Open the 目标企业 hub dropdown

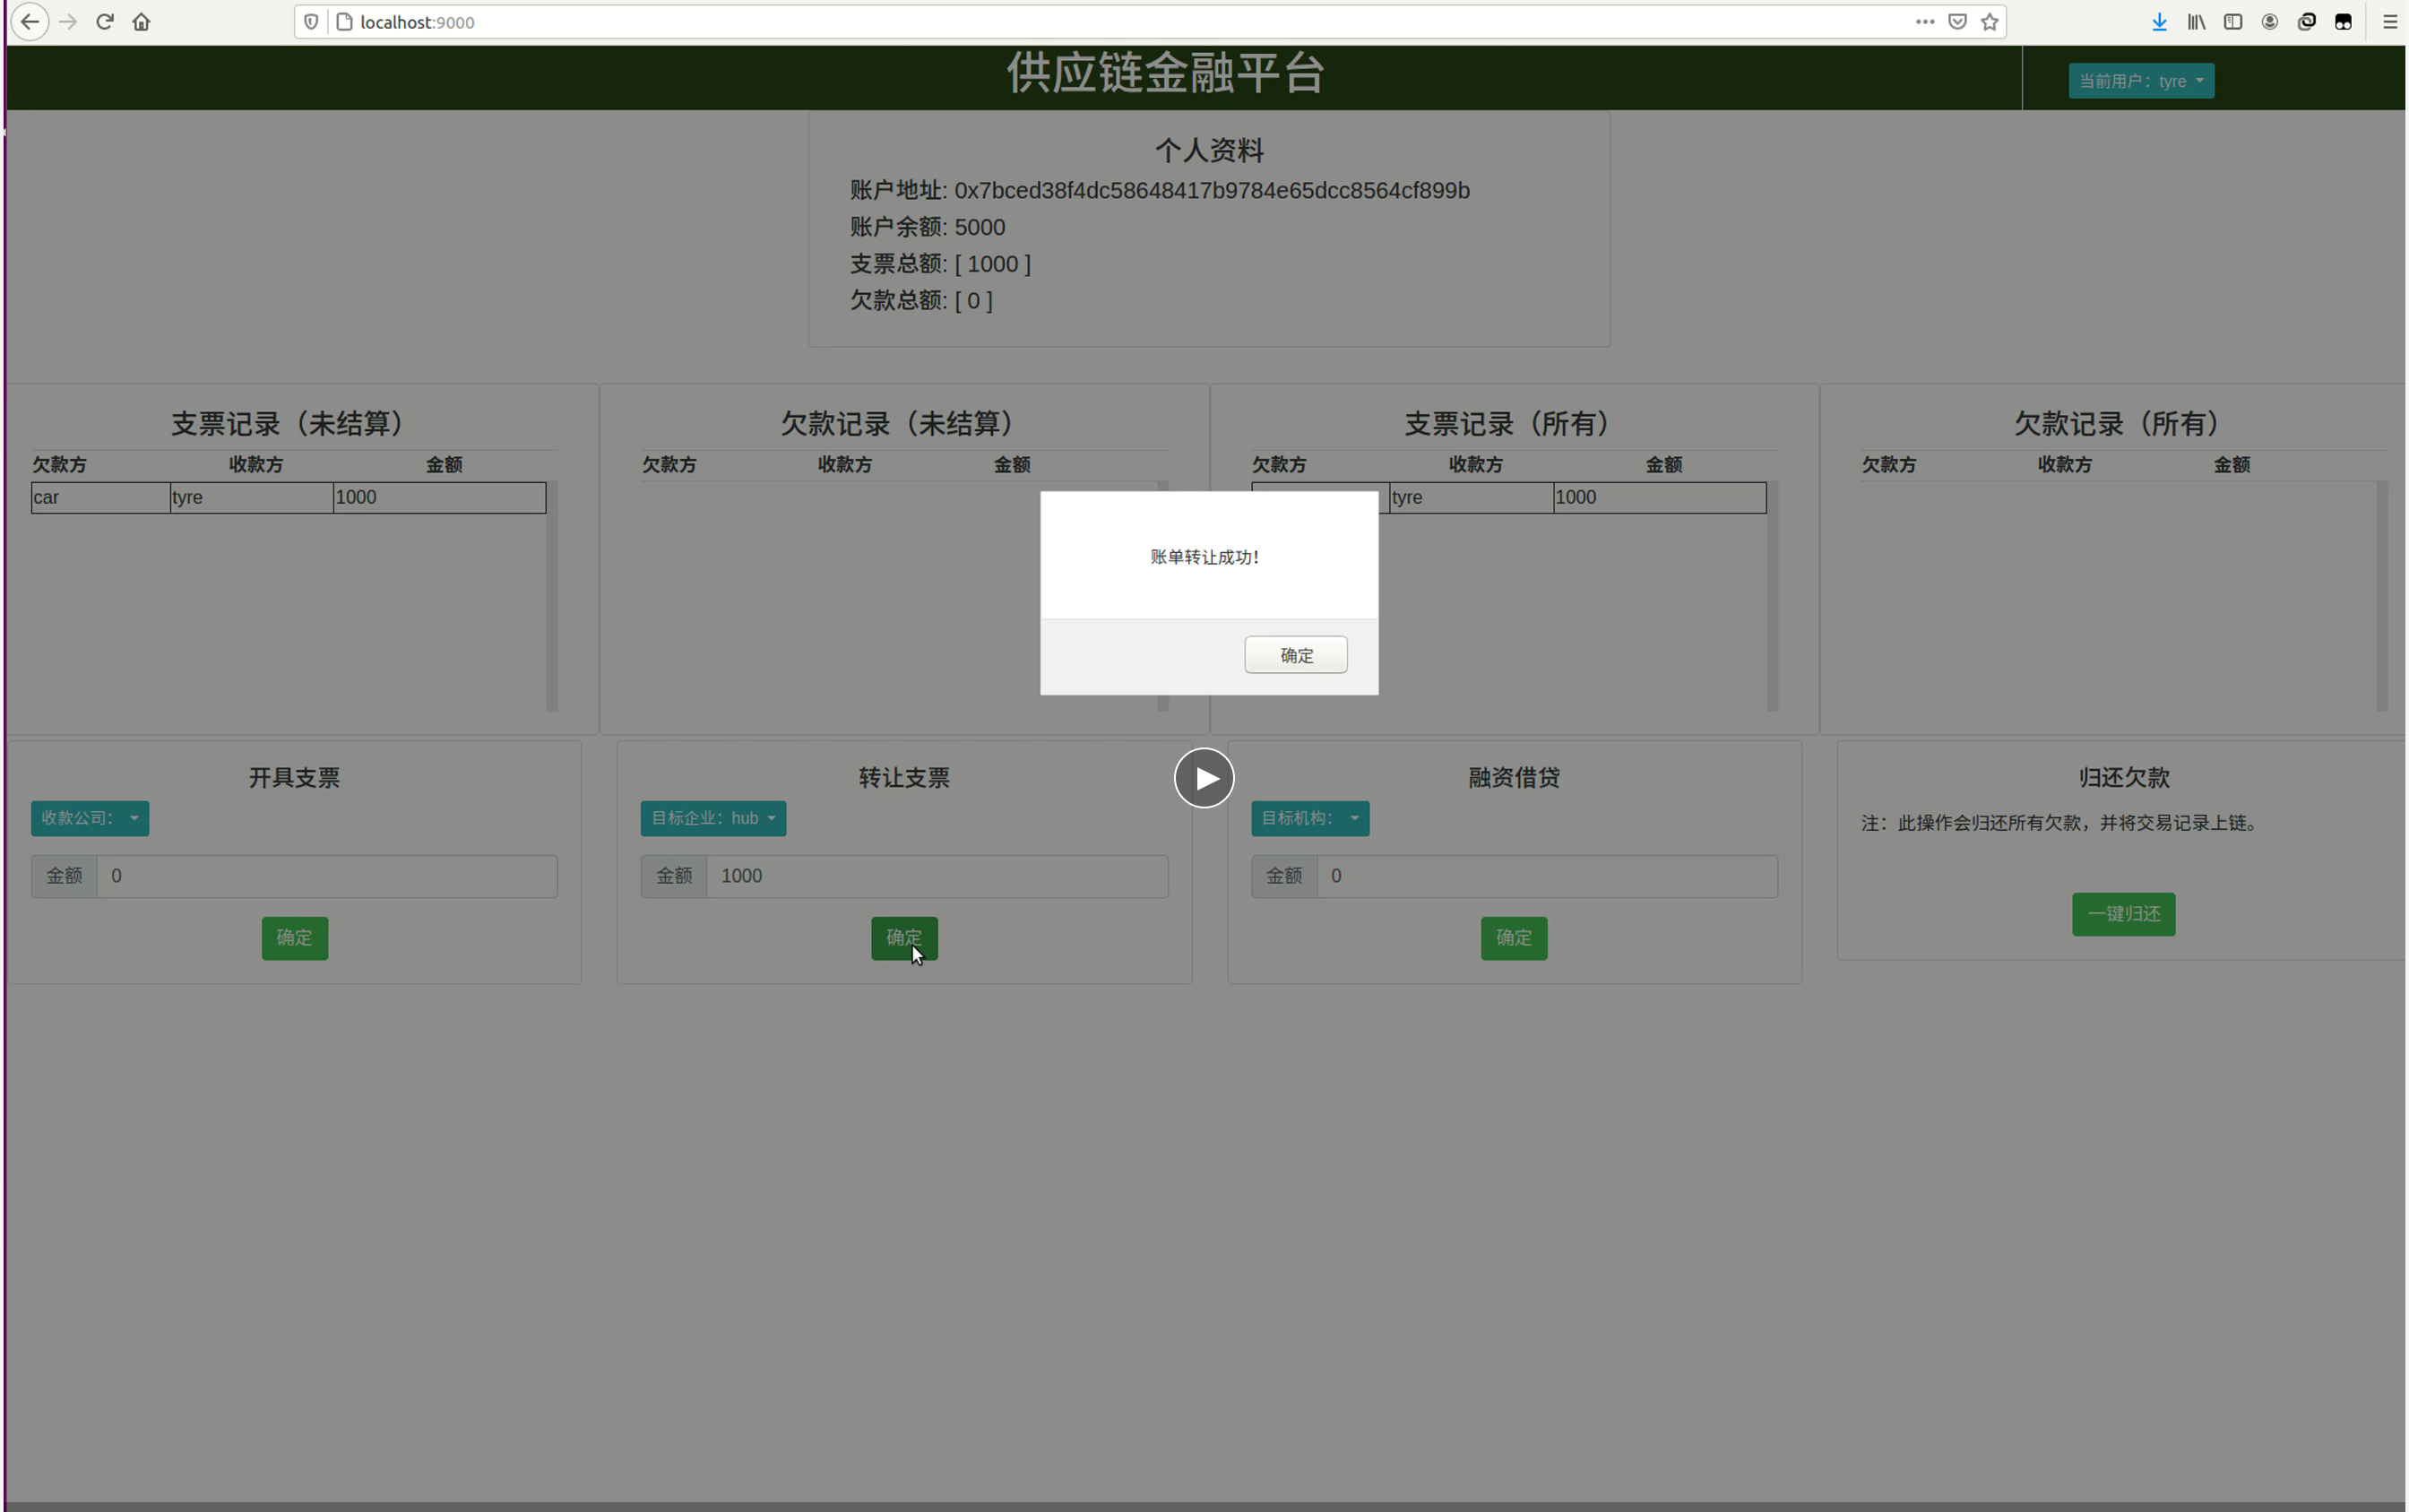tap(712, 818)
